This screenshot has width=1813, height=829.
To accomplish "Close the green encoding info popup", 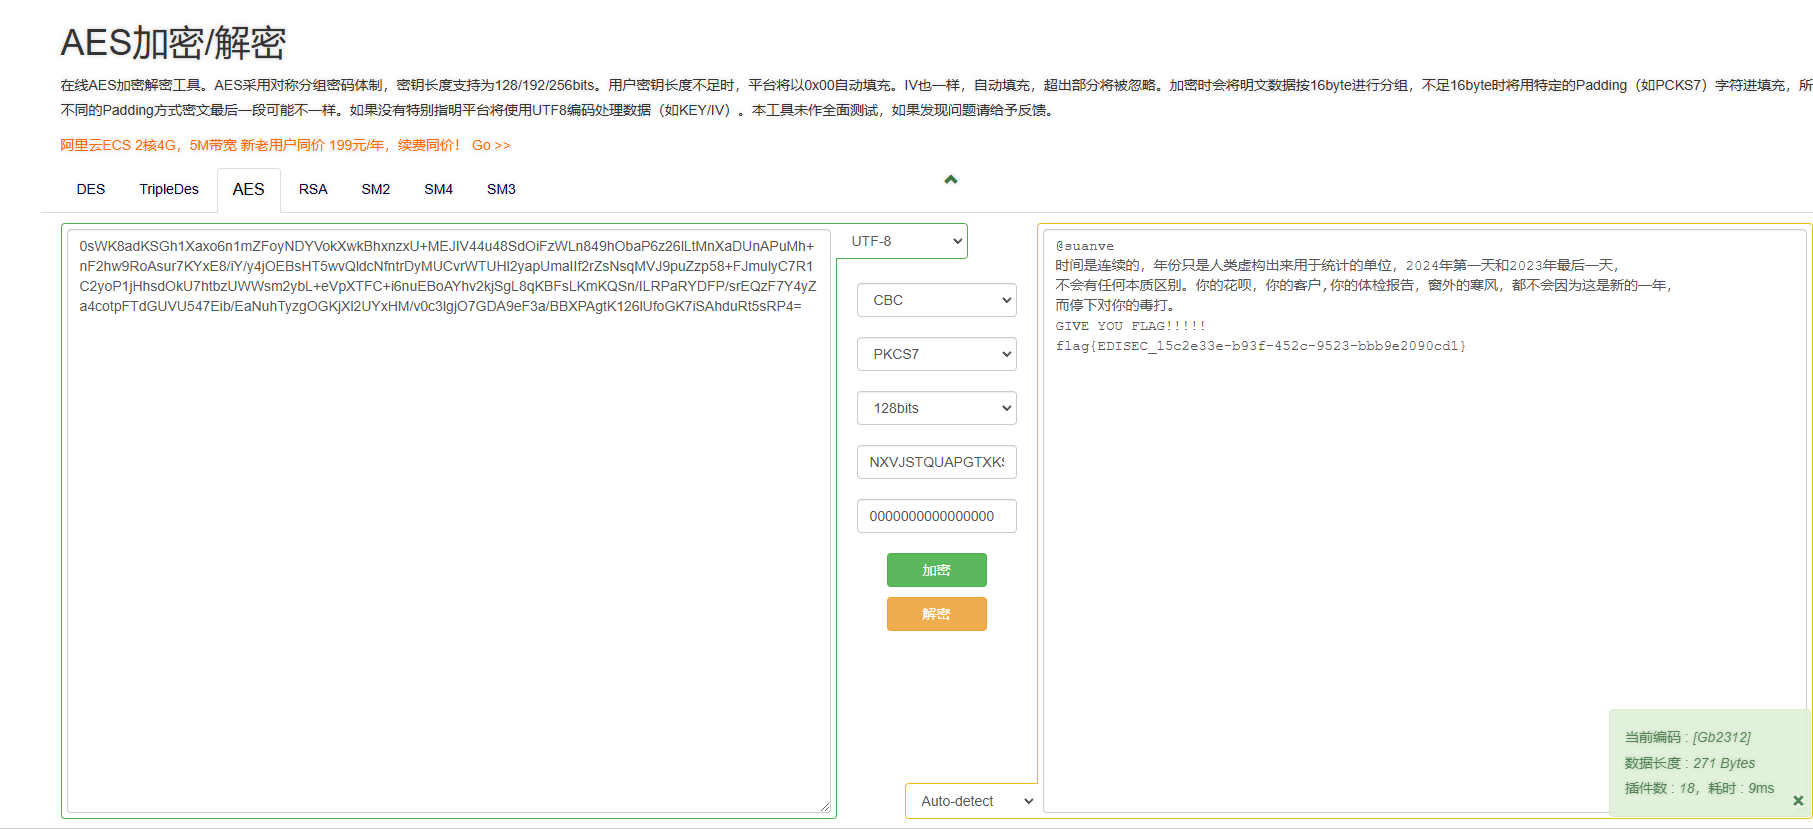I will click(1797, 801).
